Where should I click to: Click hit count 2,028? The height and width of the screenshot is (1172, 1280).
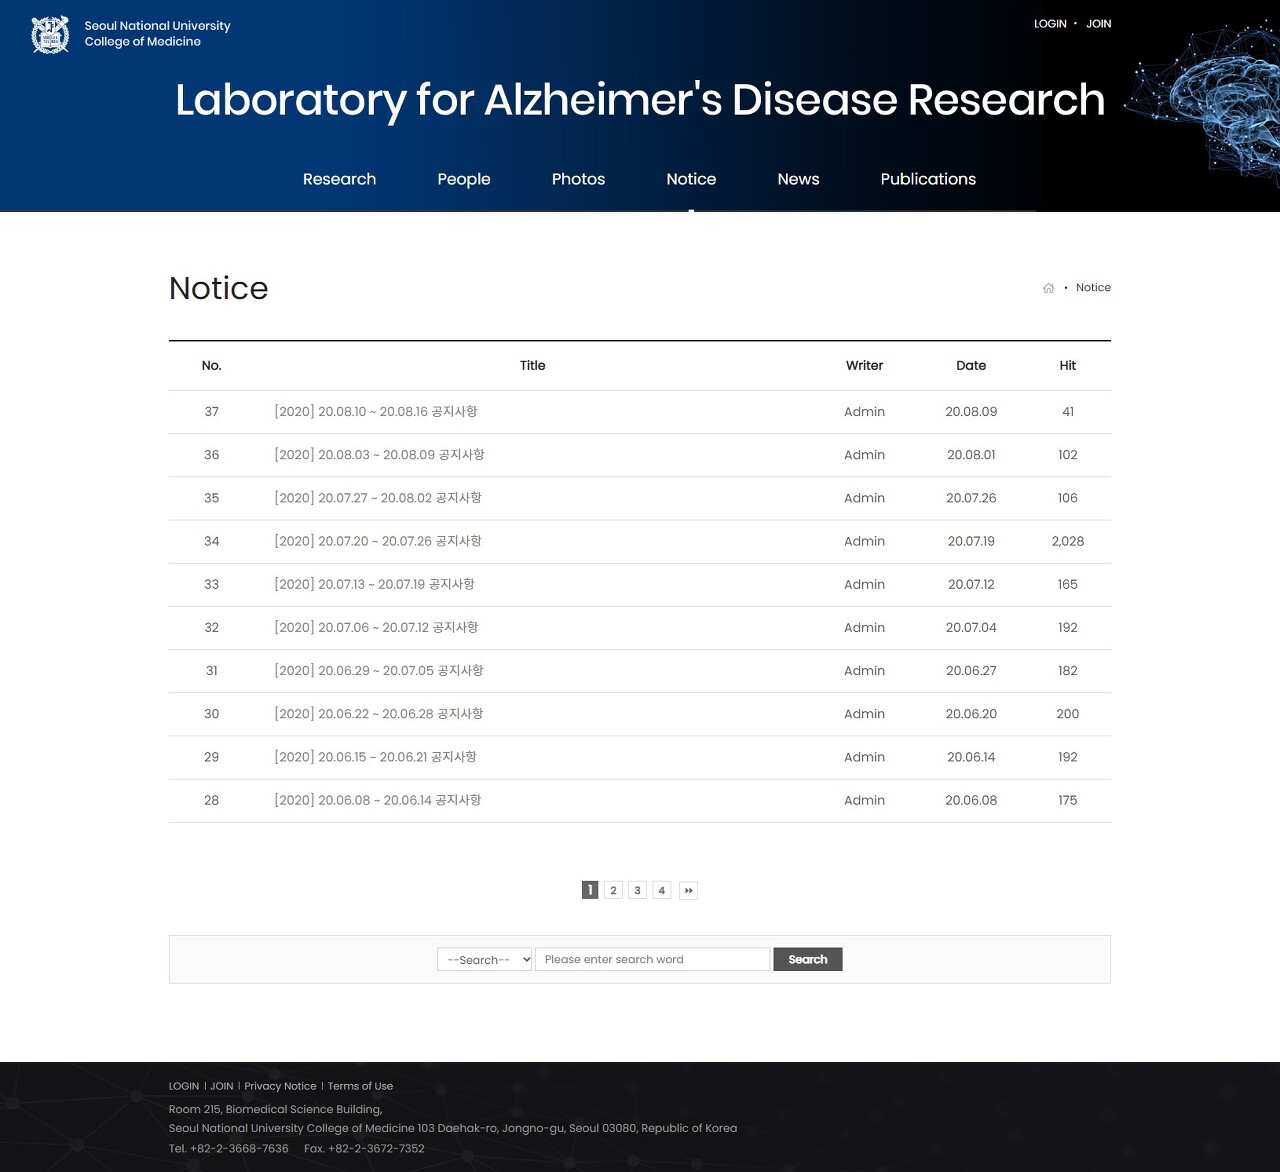(x=1068, y=541)
